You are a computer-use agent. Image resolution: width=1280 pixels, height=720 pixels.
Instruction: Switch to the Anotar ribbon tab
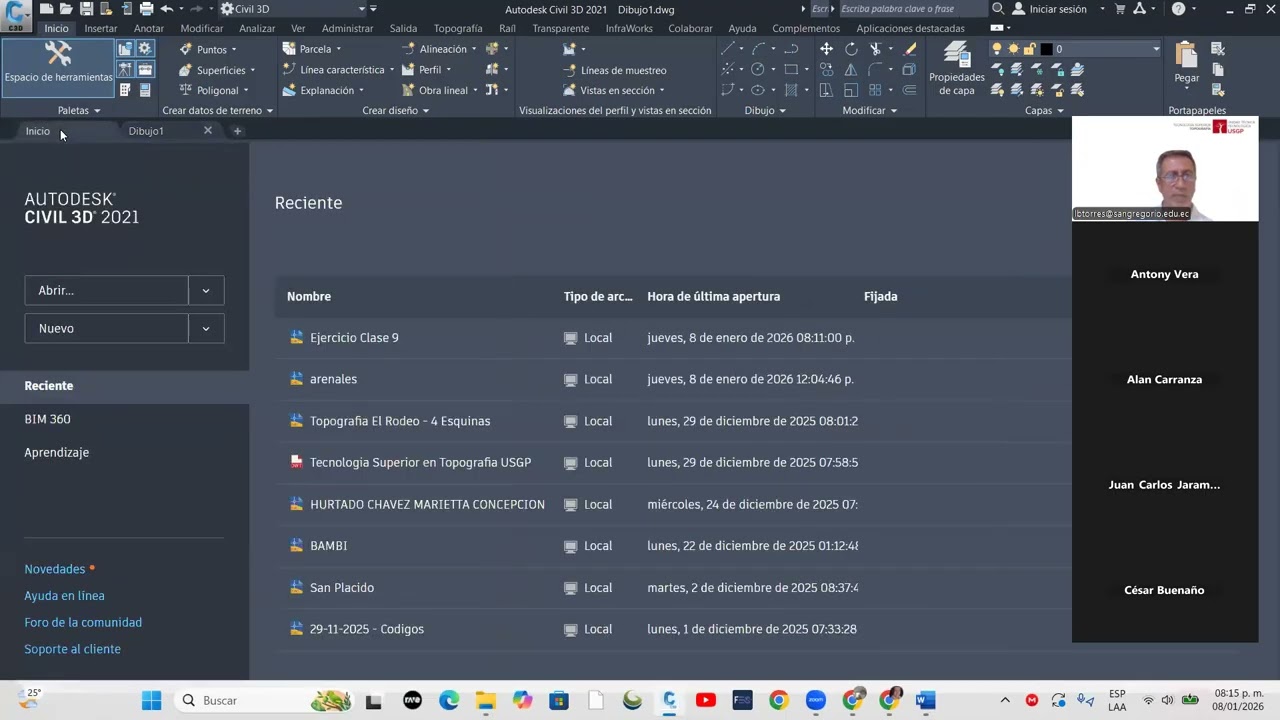[149, 28]
